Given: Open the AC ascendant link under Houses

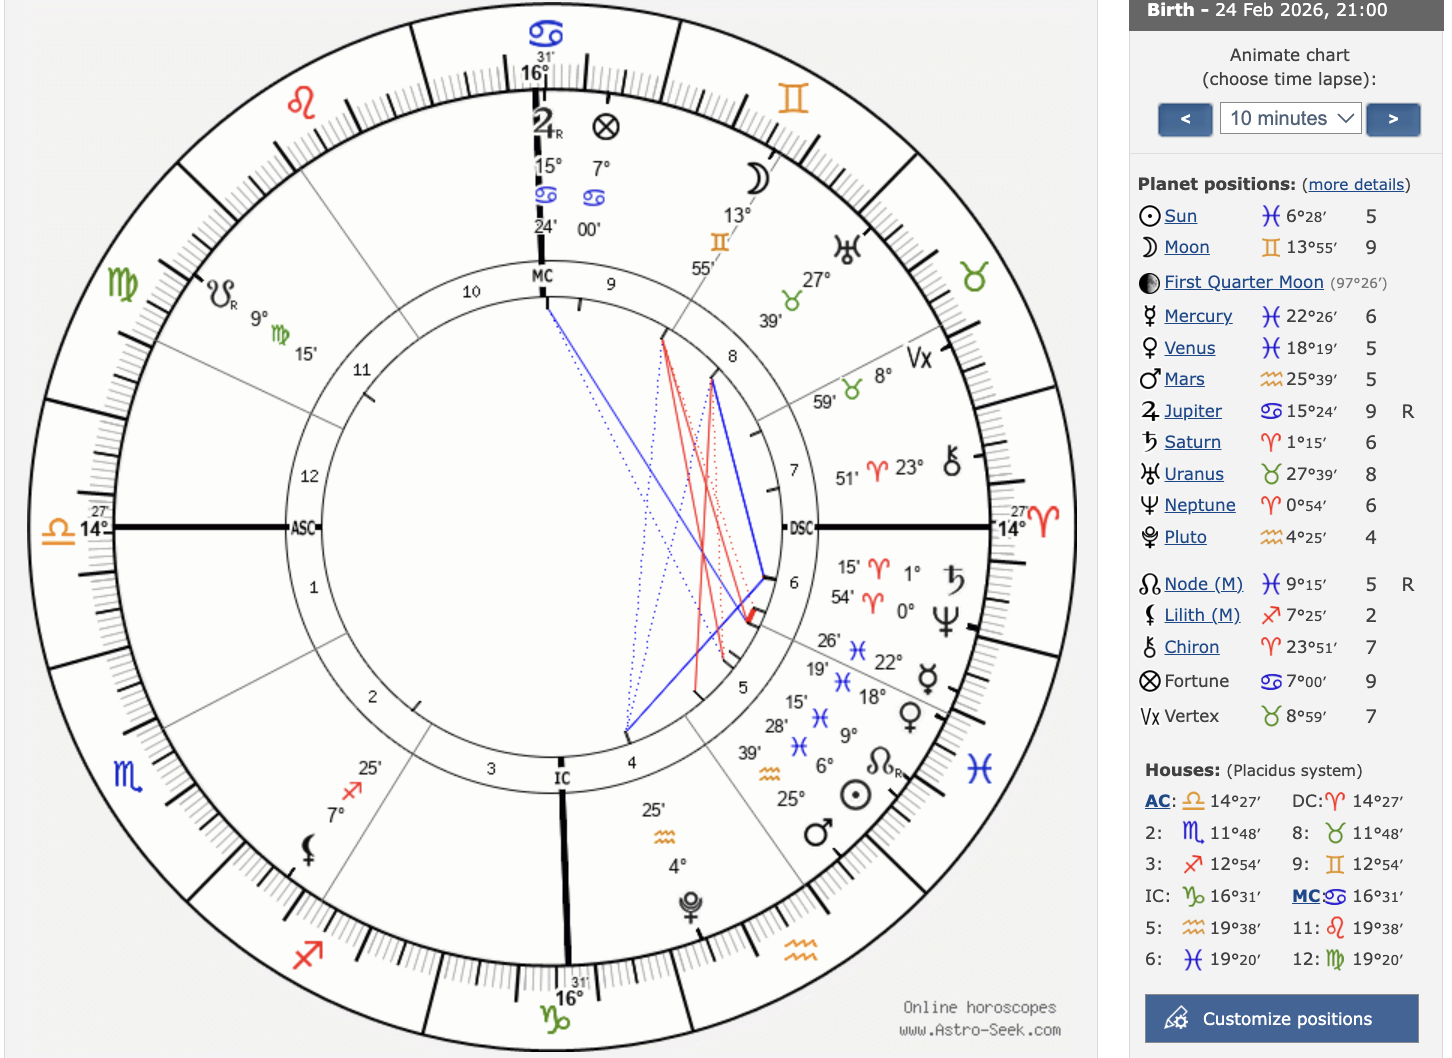Looking at the screenshot, I should [x=1157, y=801].
